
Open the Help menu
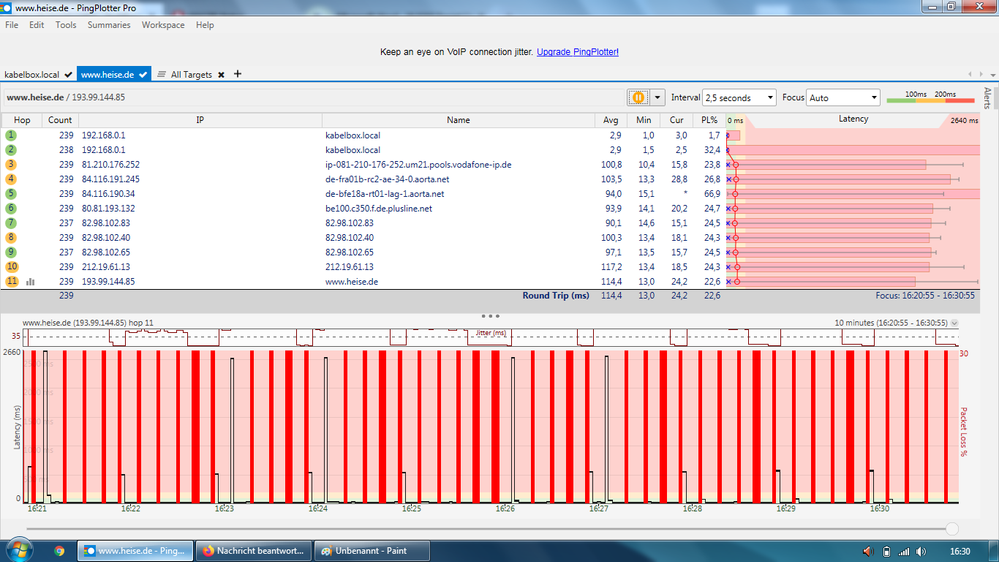tap(205, 25)
